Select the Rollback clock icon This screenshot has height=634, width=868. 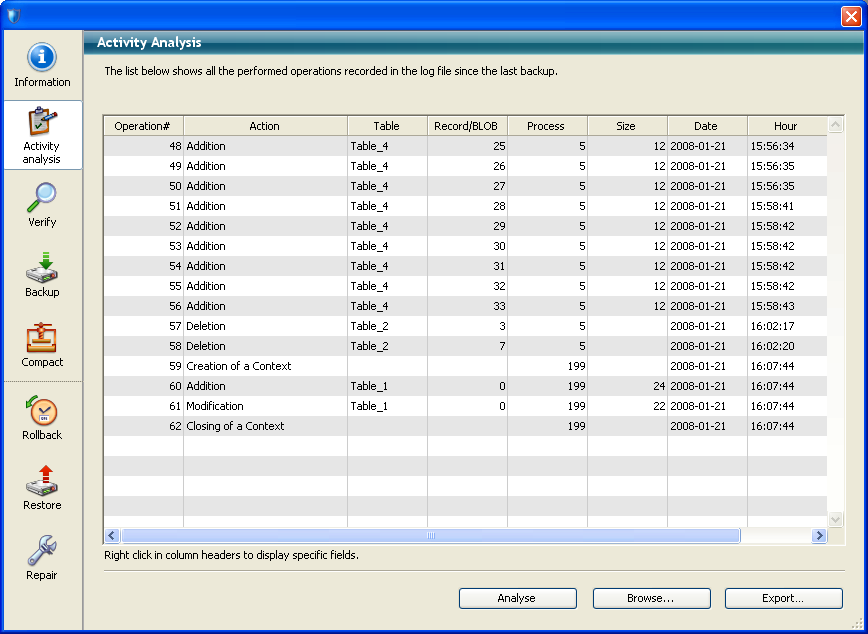point(42,410)
